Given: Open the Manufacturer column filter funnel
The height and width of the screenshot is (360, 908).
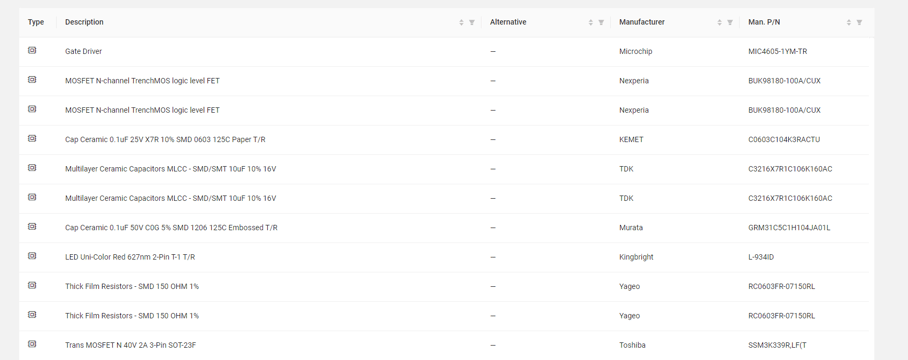Looking at the screenshot, I should (x=730, y=23).
